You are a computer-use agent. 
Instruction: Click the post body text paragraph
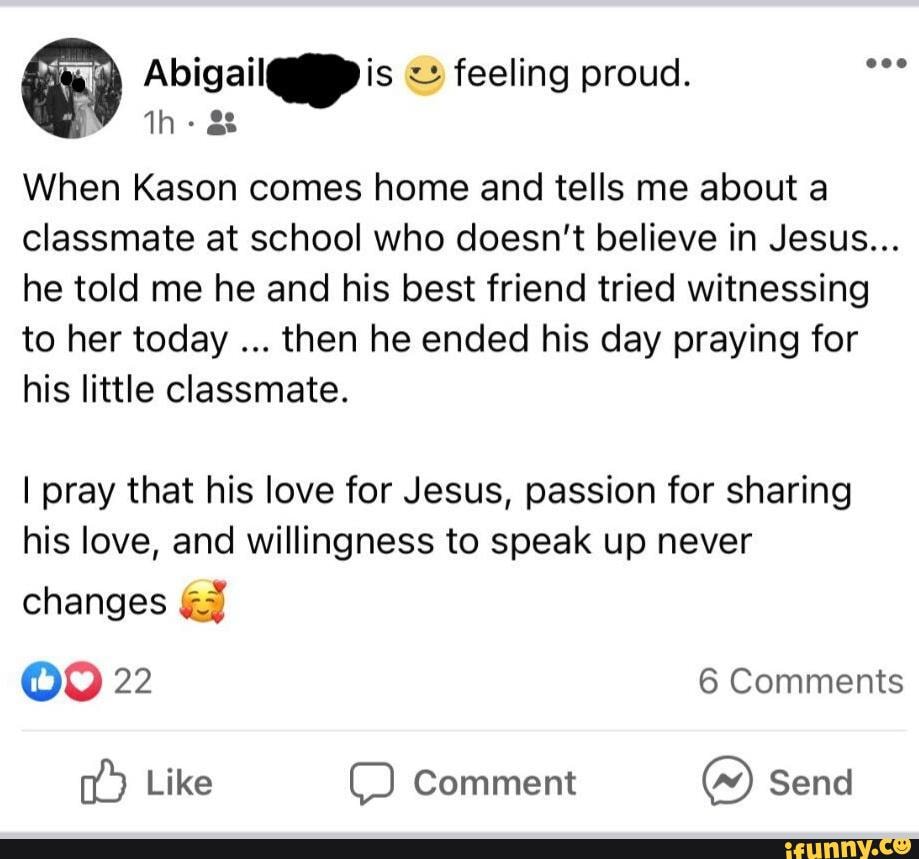click(446, 290)
